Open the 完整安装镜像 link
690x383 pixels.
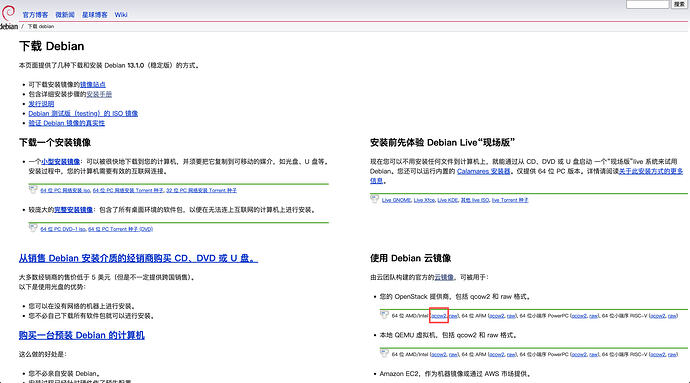(73, 210)
